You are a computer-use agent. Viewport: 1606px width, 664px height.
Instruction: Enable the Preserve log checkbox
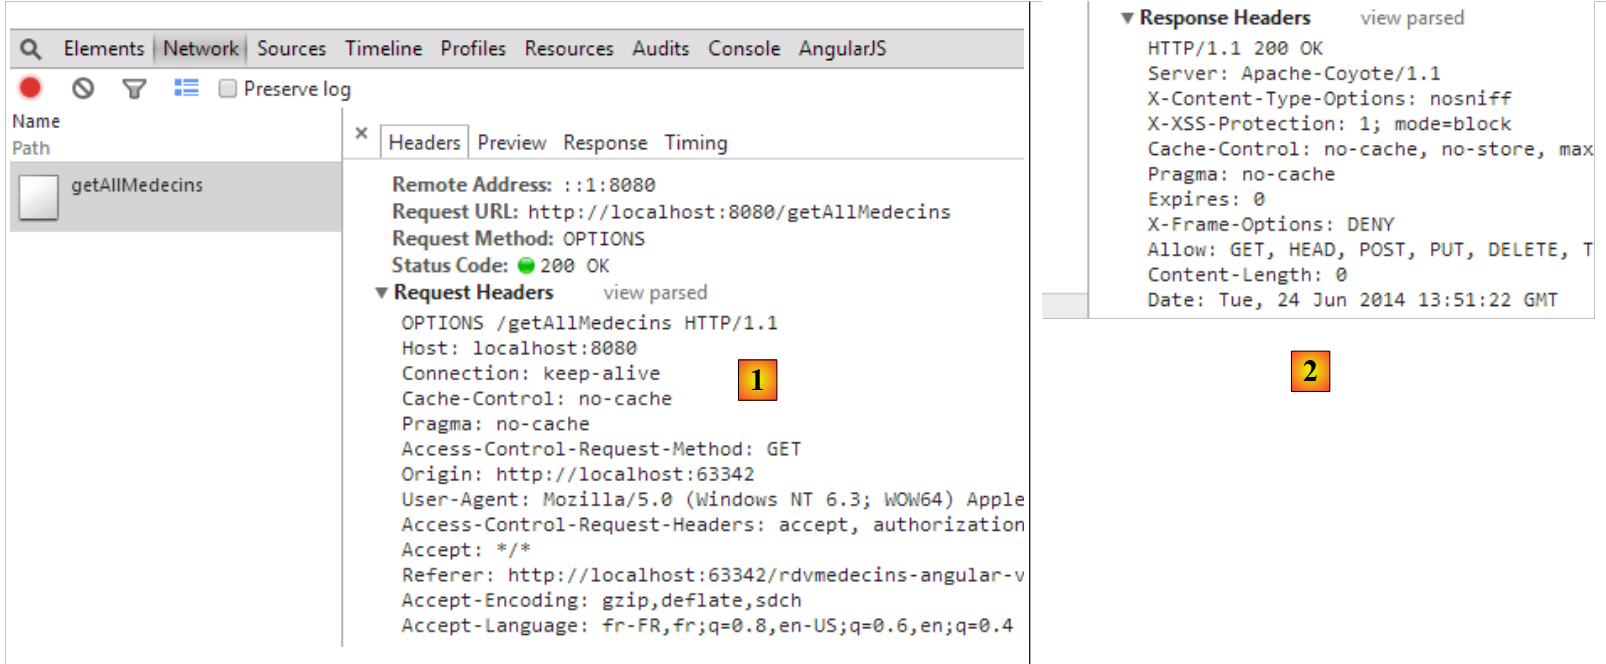[x=228, y=89]
